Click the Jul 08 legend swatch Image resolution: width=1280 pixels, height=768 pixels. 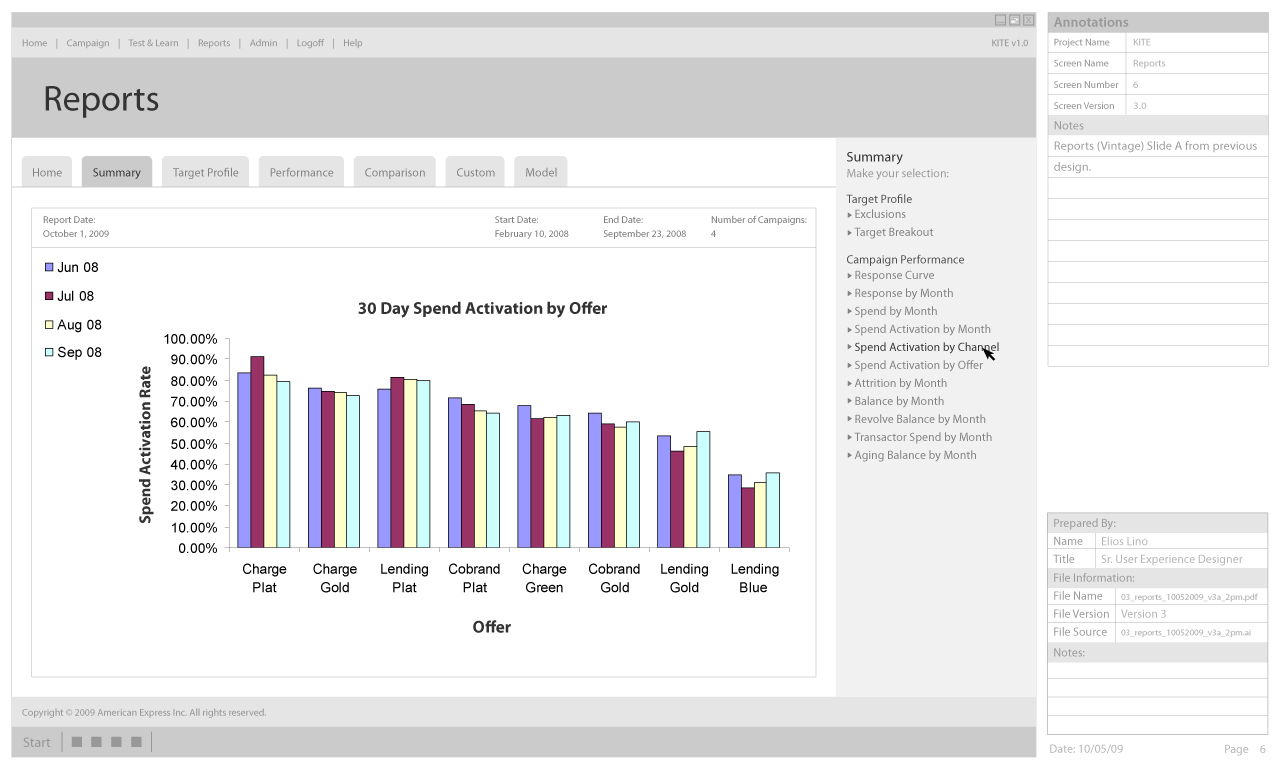click(x=49, y=296)
